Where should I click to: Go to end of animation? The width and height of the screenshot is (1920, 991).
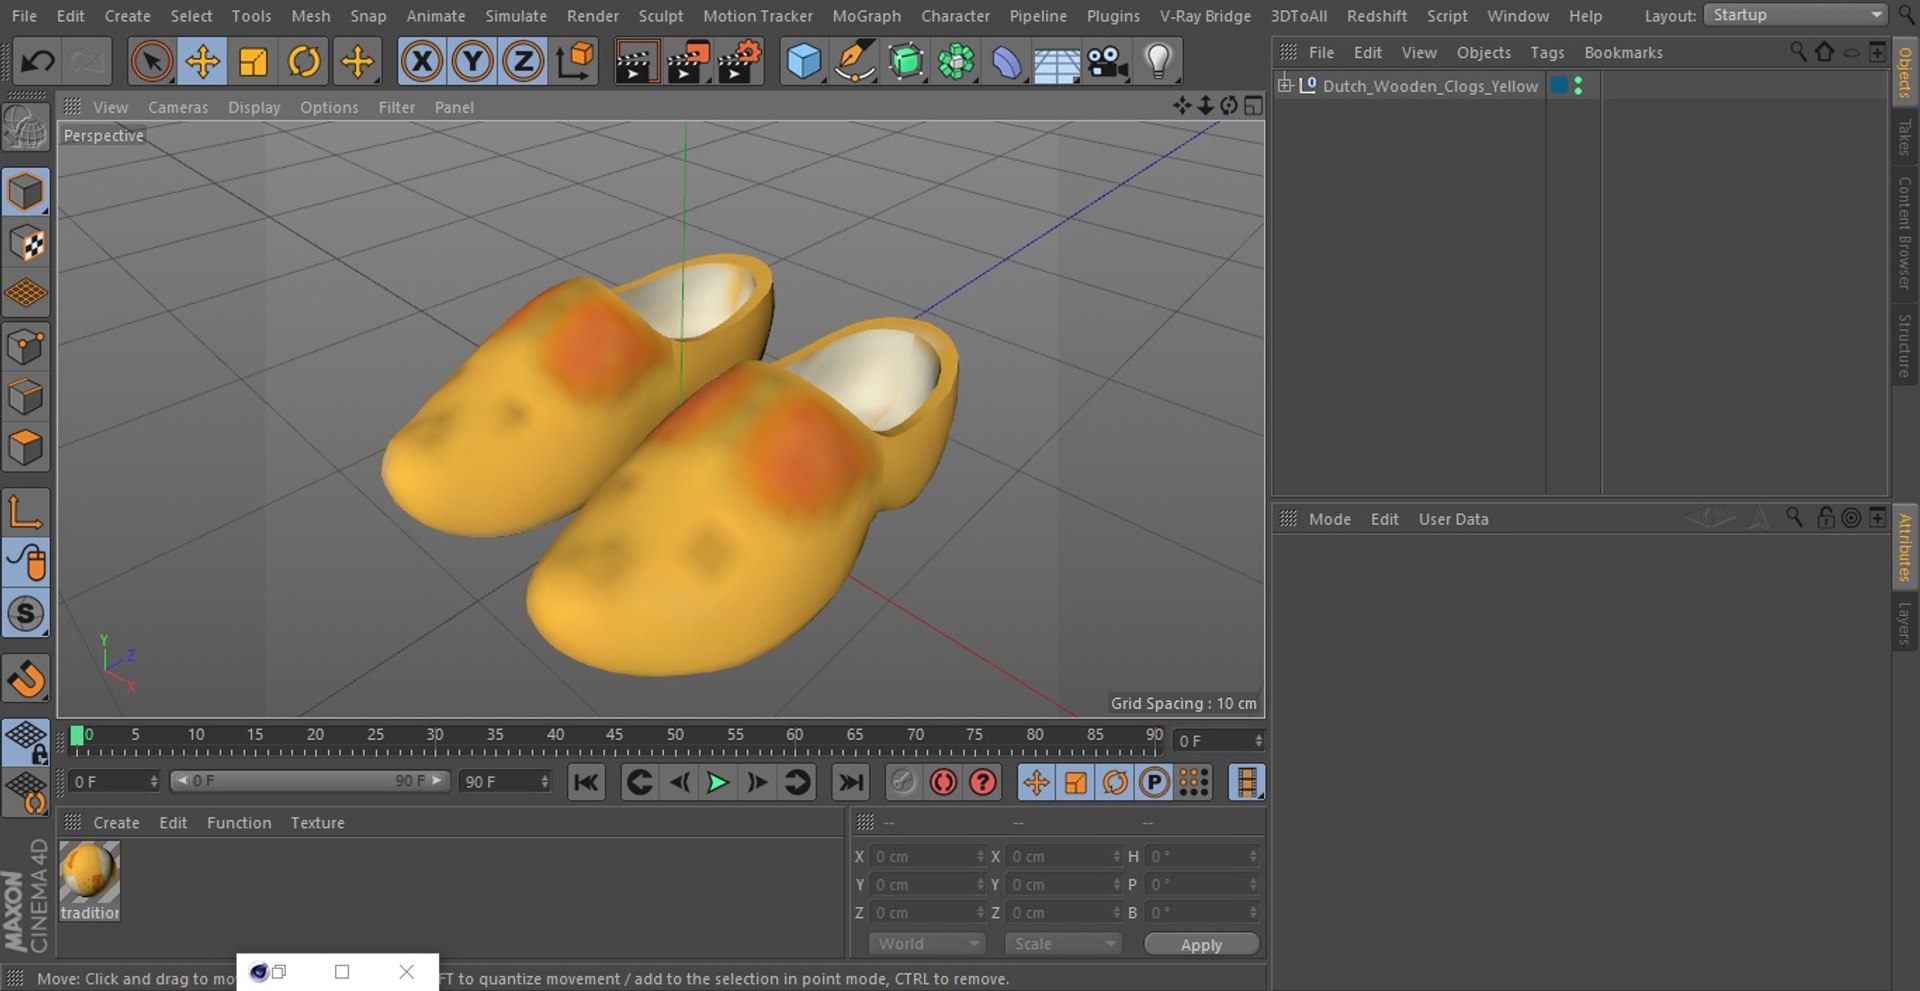851,782
